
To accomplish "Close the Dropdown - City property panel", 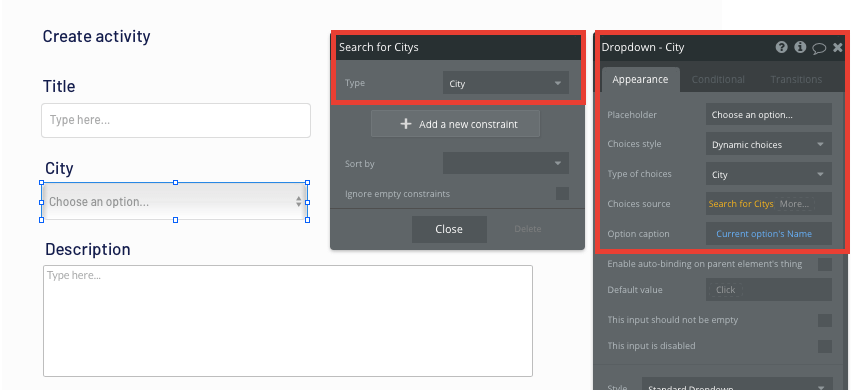I will point(838,48).
